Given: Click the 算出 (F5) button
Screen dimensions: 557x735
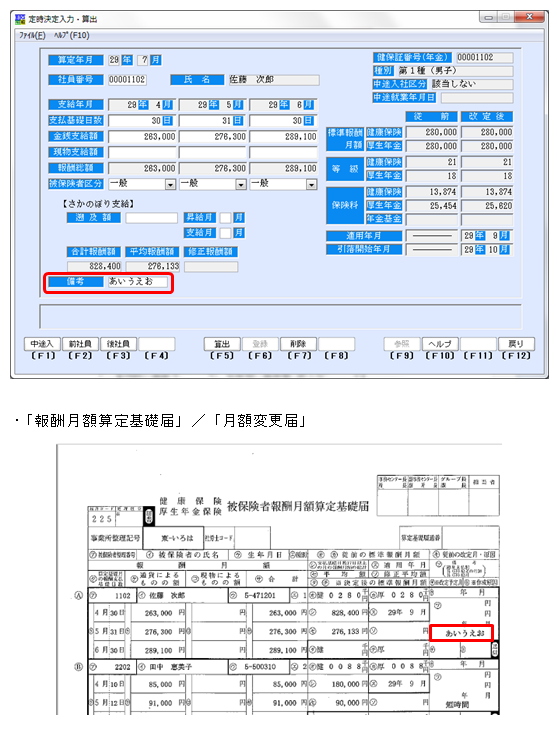Looking at the screenshot, I should coord(222,344).
